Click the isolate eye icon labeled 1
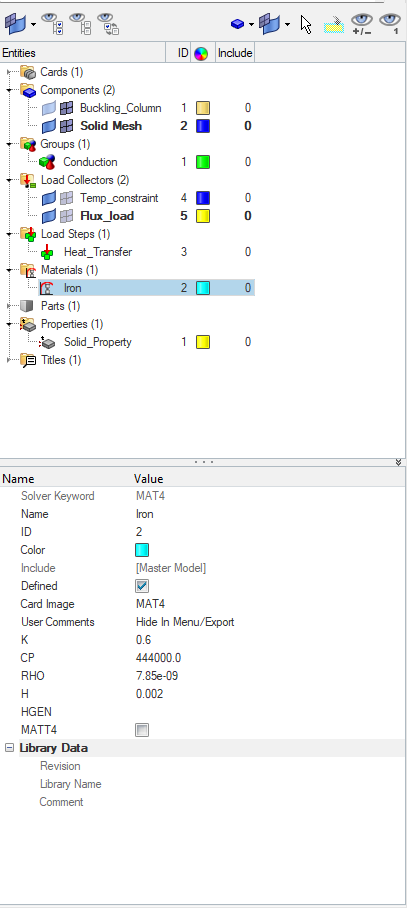 [x=389, y=24]
